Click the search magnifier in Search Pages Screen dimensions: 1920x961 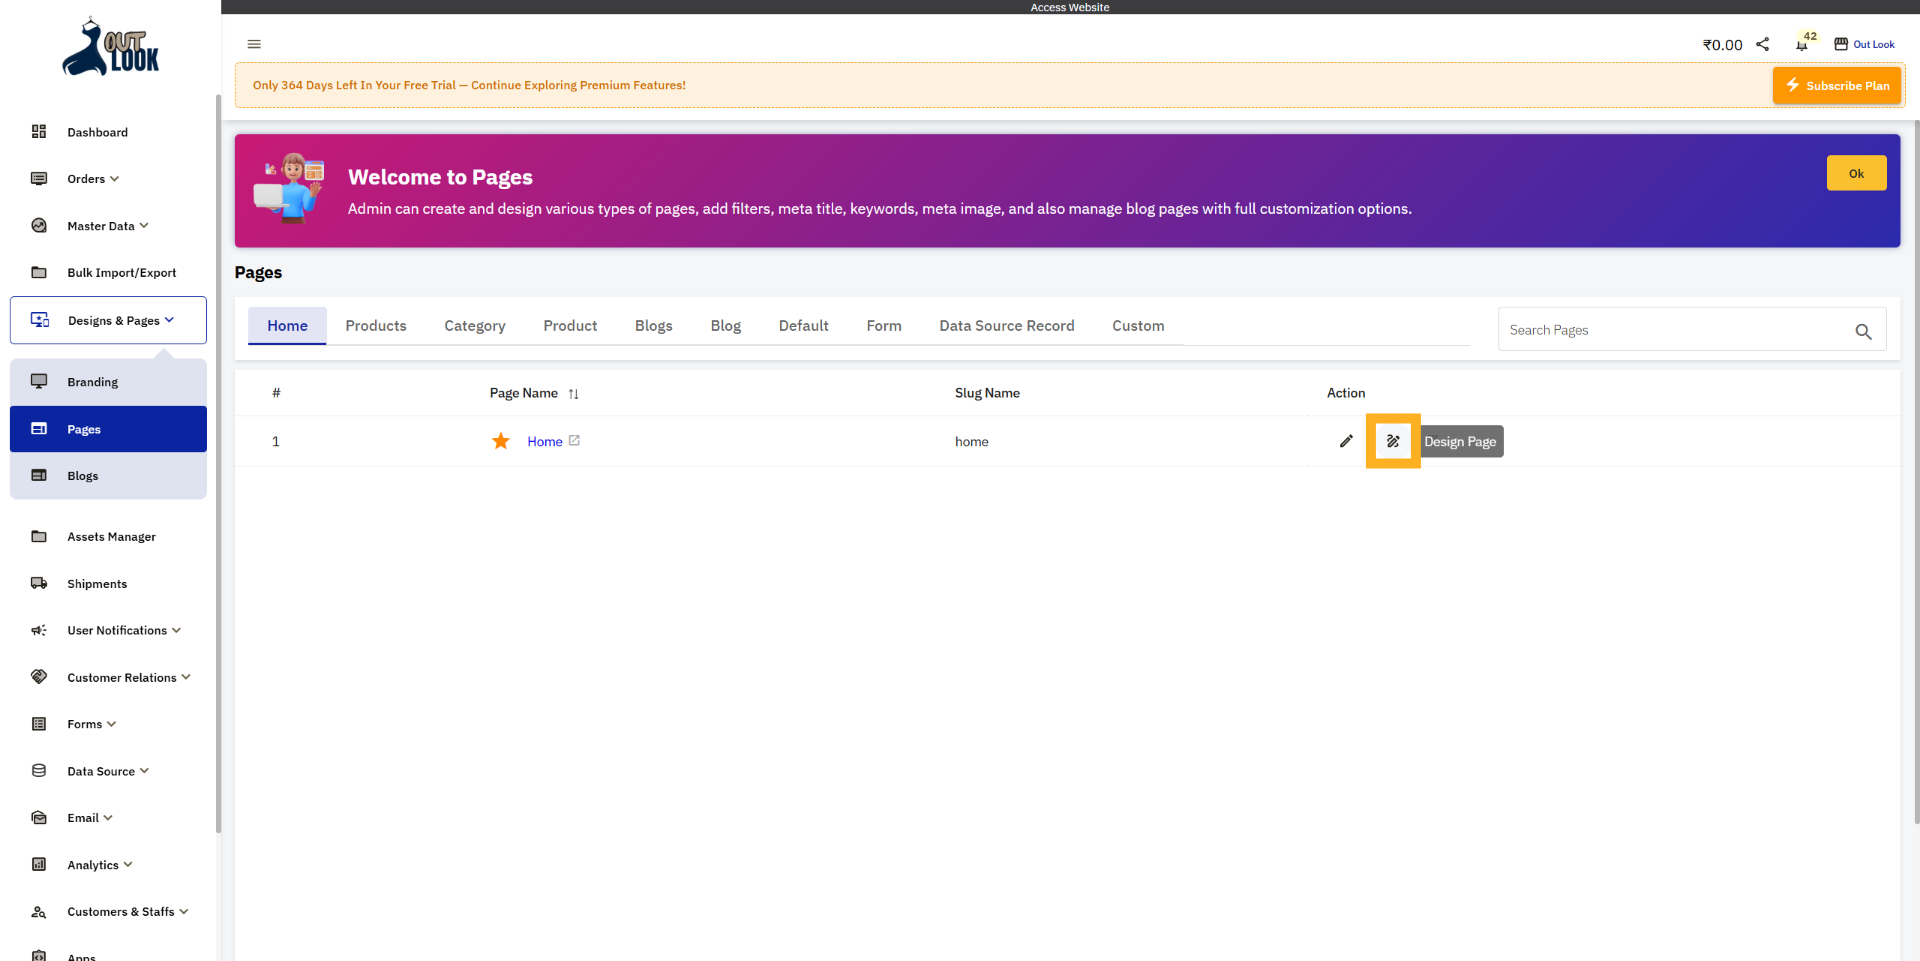click(1863, 331)
